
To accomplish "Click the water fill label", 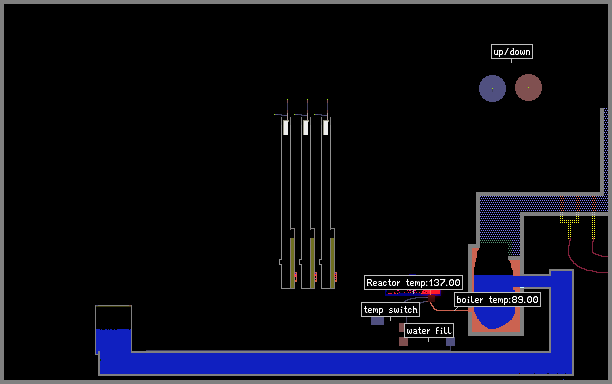I will click(x=429, y=331).
